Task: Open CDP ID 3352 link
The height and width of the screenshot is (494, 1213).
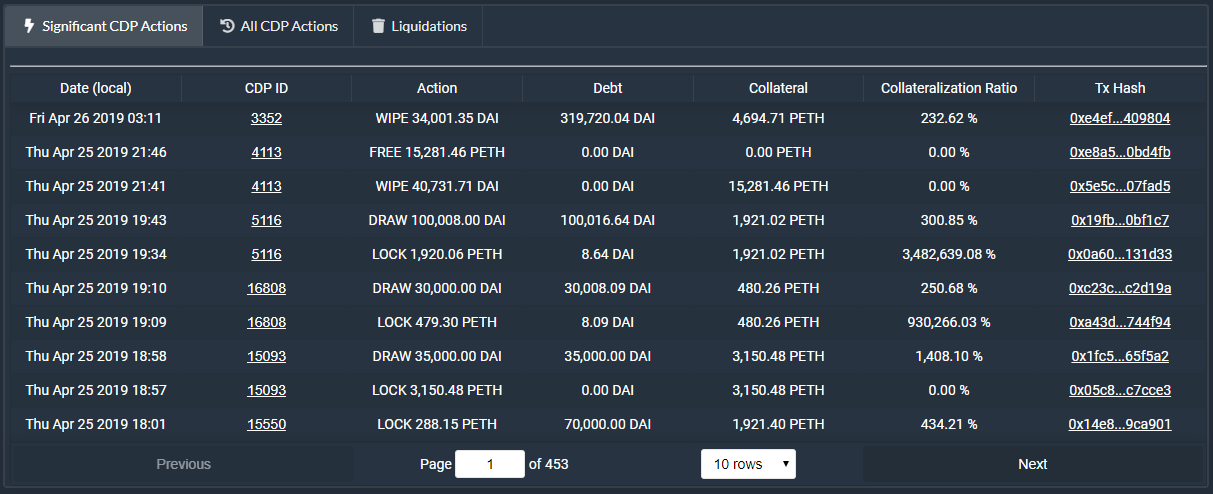Action: (266, 118)
